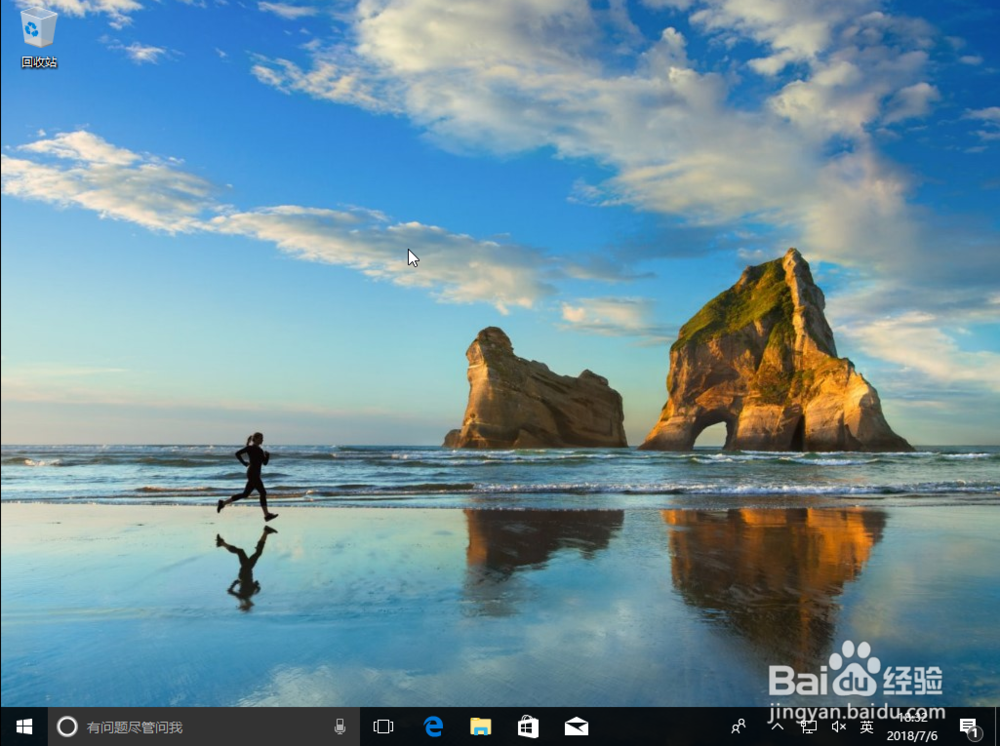Expand hidden system tray icons

point(777,727)
